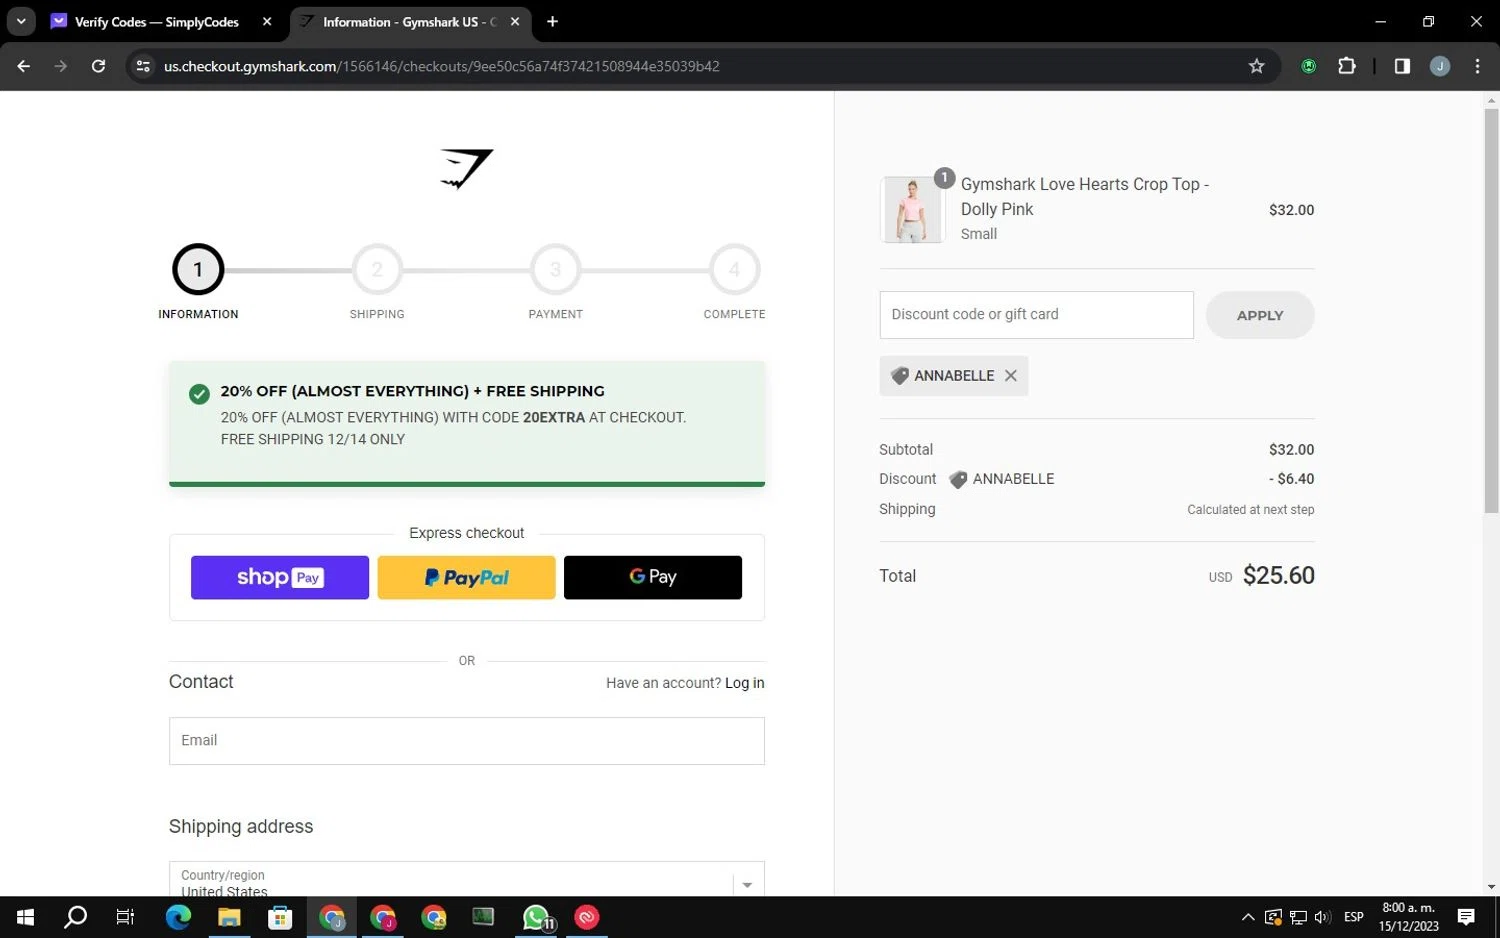Open the Chrome profile avatar
This screenshot has height=938, width=1500.
tap(1440, 66)
